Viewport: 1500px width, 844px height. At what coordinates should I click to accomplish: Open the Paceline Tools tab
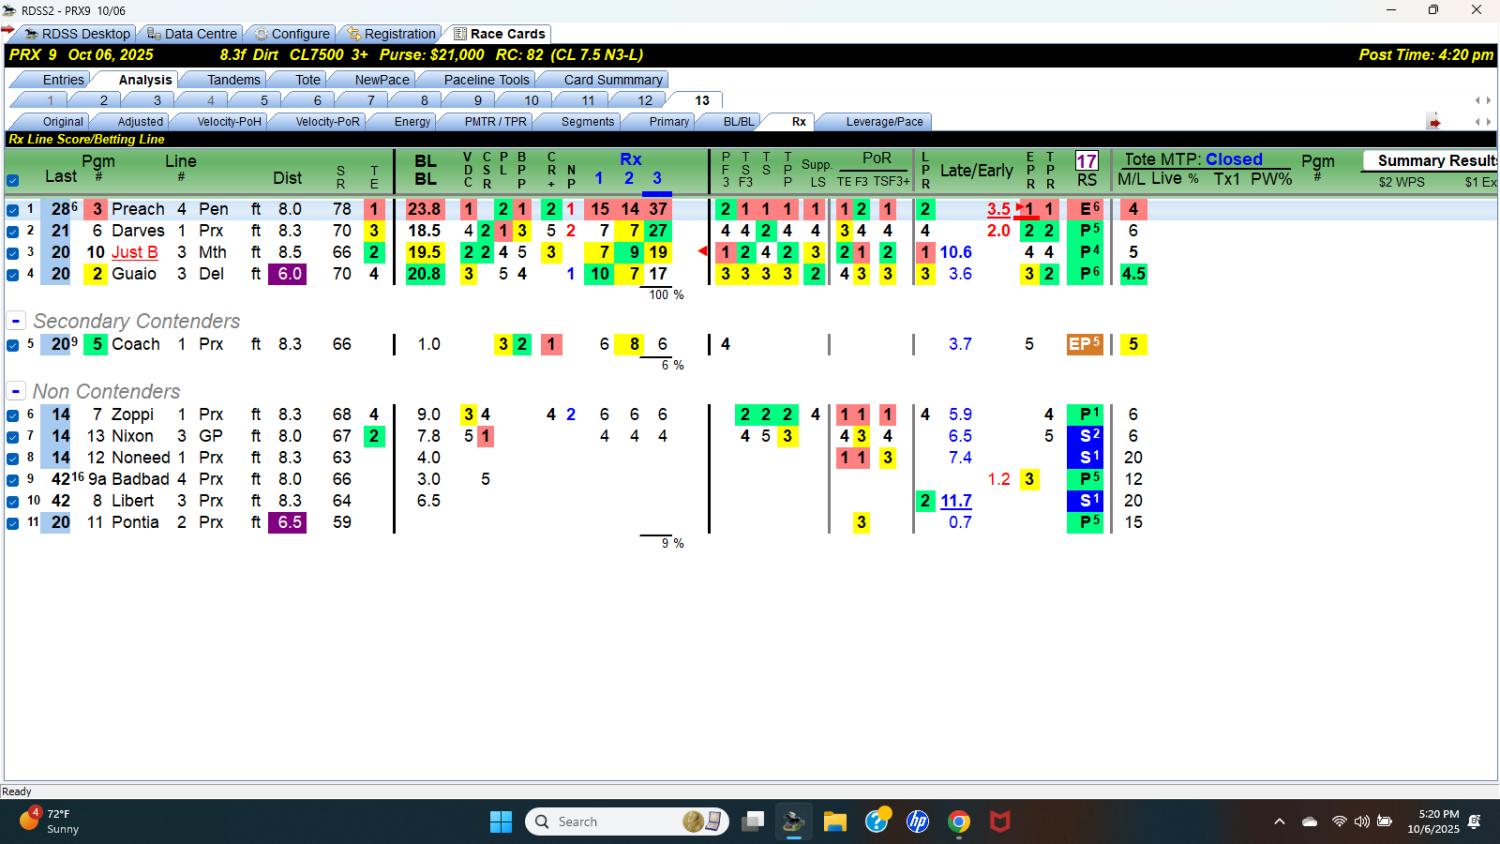click(486, 80)
